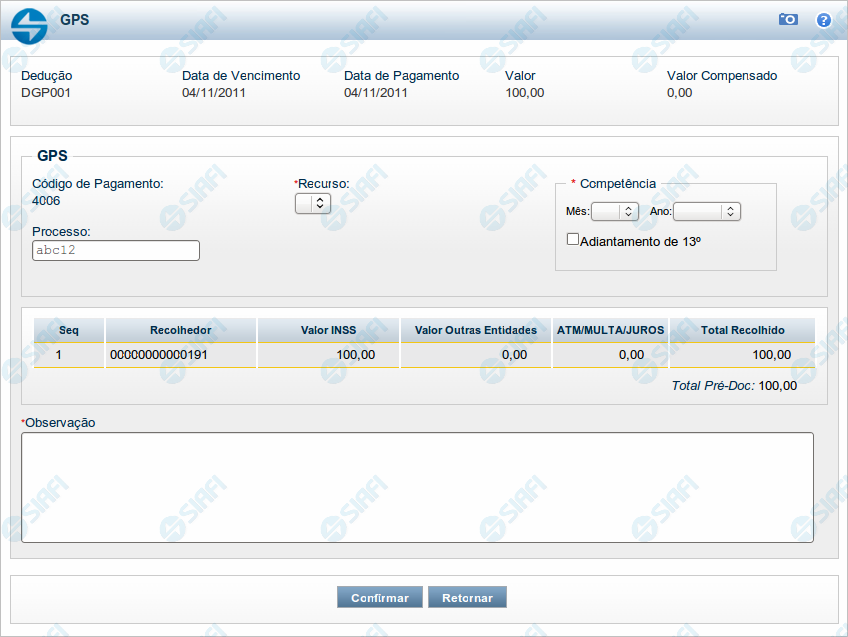848x637 pixels.
Task: Open the Recurso dropdown
Action: [x=312, y=203]
